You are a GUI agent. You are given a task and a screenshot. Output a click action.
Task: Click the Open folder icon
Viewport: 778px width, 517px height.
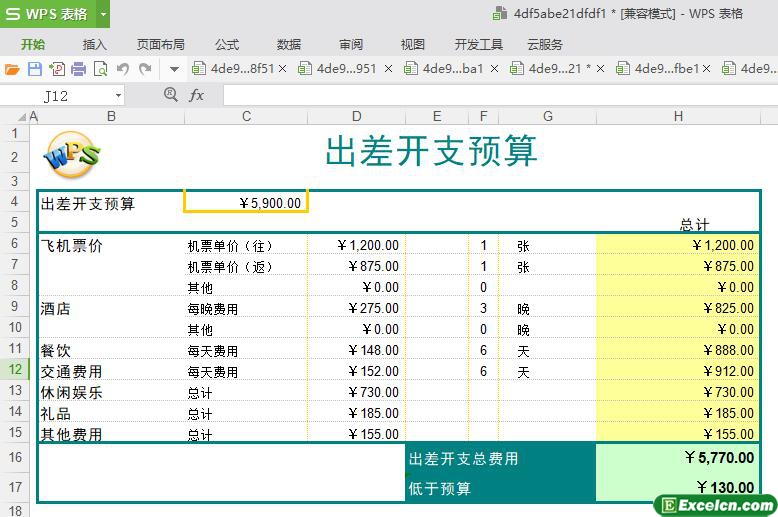tap(12, 69)
